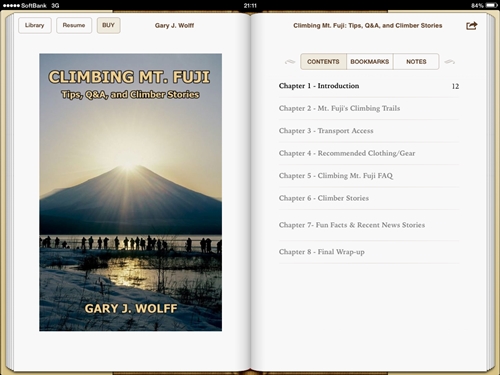Tap the battery icon in status bar
Image resolution: width=500 pixels, height=375 pixels.
492,5
